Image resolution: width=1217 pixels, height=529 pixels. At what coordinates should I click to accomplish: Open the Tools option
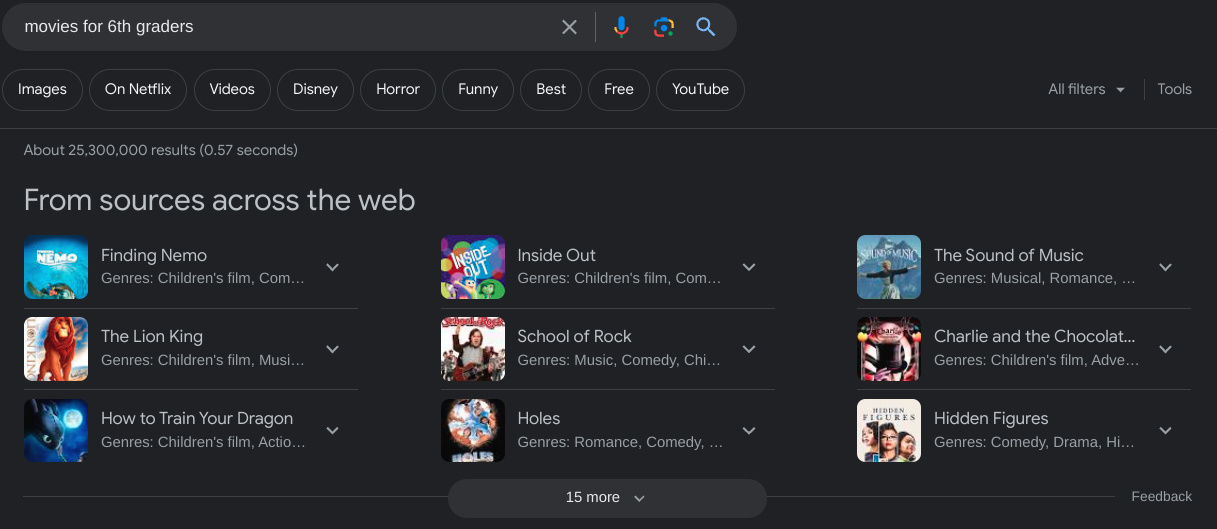[1174, 89]
